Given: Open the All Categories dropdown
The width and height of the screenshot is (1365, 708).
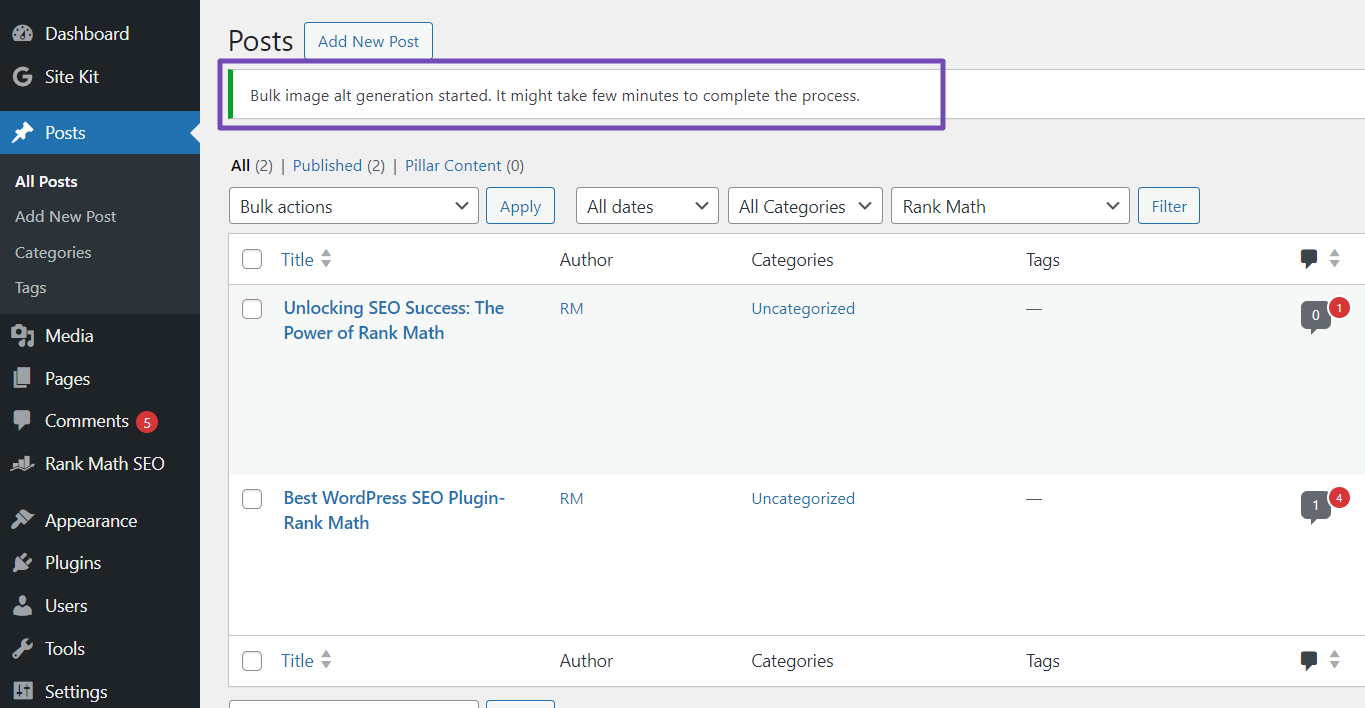Looking at the screenshot, I should [x=805, y=206].
